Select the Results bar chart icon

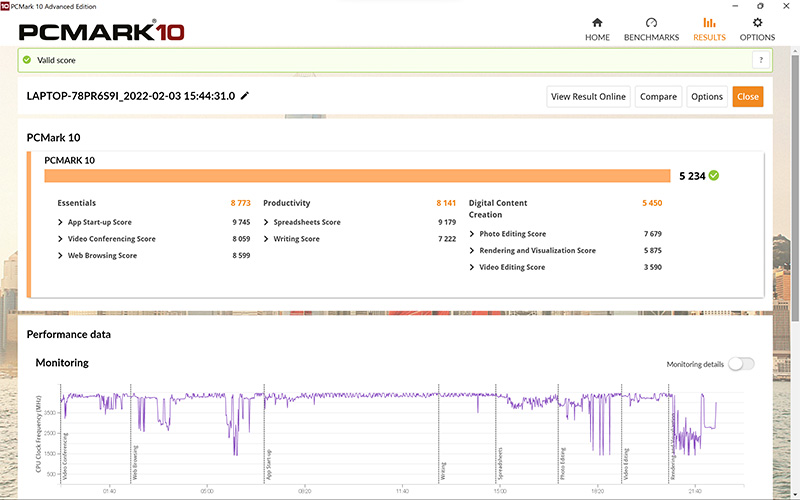[709, 23]
